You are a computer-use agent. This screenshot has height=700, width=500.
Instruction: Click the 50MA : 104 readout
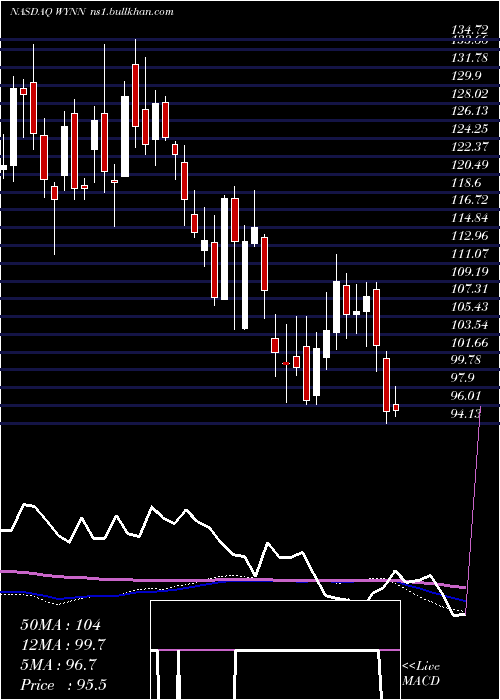click(x=61, y=625)
